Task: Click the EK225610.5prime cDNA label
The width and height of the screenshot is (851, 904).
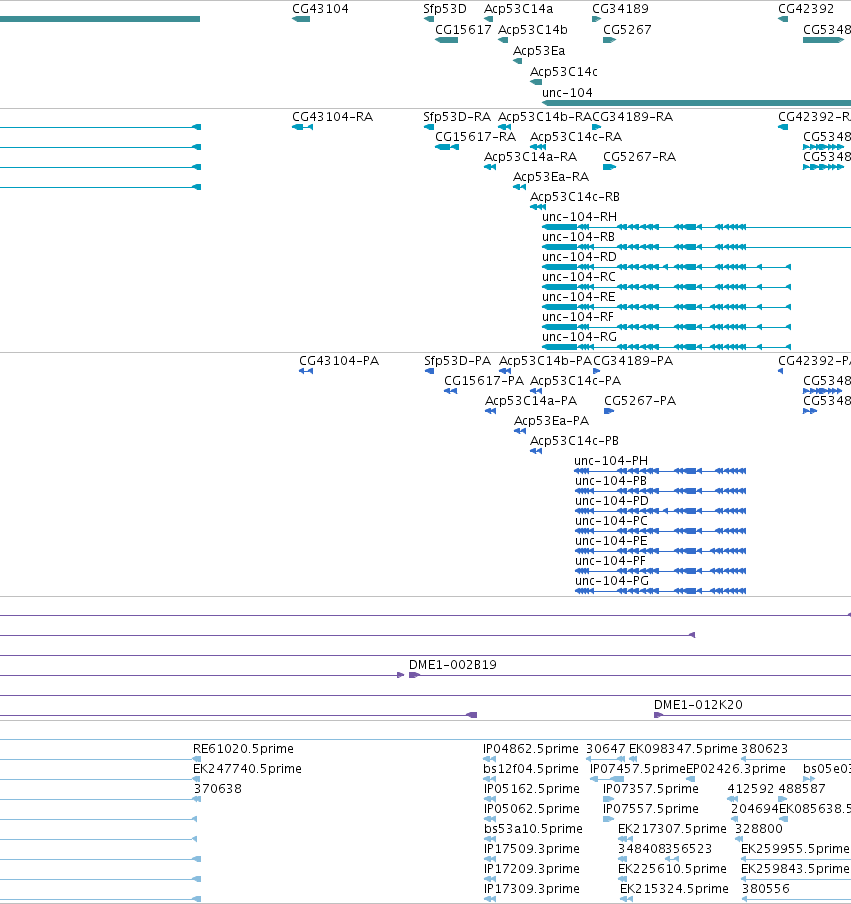Action: [x=672, y=868]
